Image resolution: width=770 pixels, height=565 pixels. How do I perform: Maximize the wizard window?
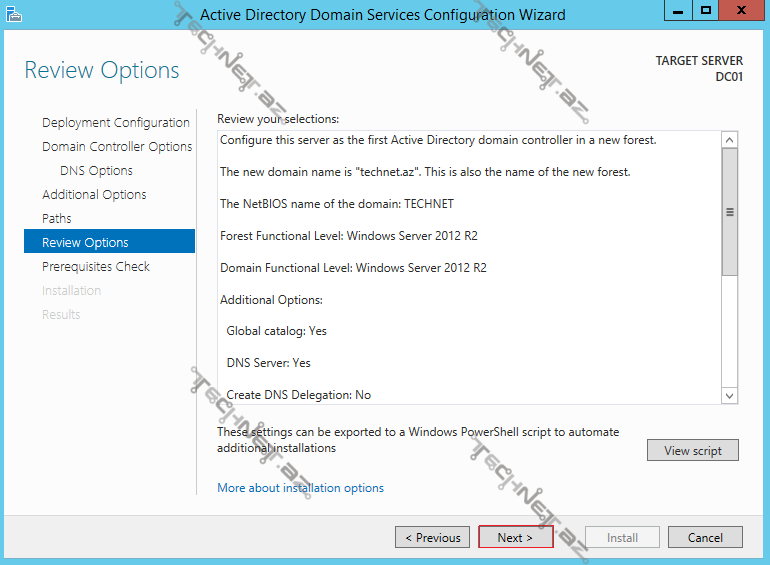click(707, 10)
